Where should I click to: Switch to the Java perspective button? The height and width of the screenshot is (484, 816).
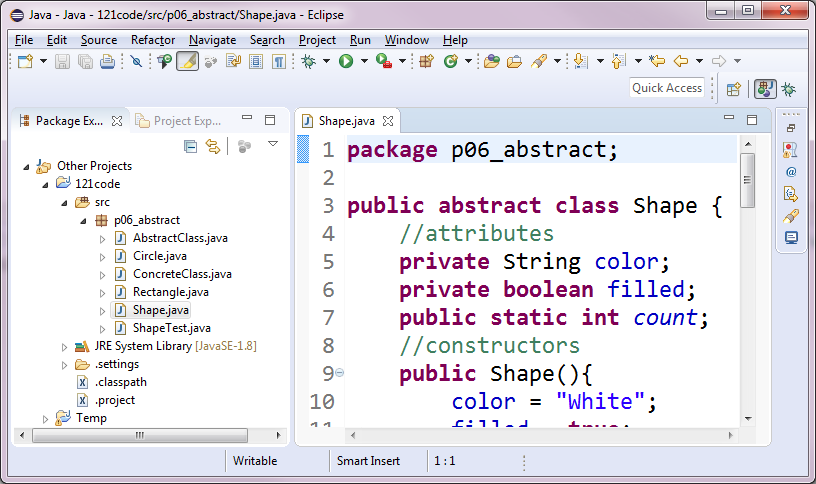[x=764, y=89]
